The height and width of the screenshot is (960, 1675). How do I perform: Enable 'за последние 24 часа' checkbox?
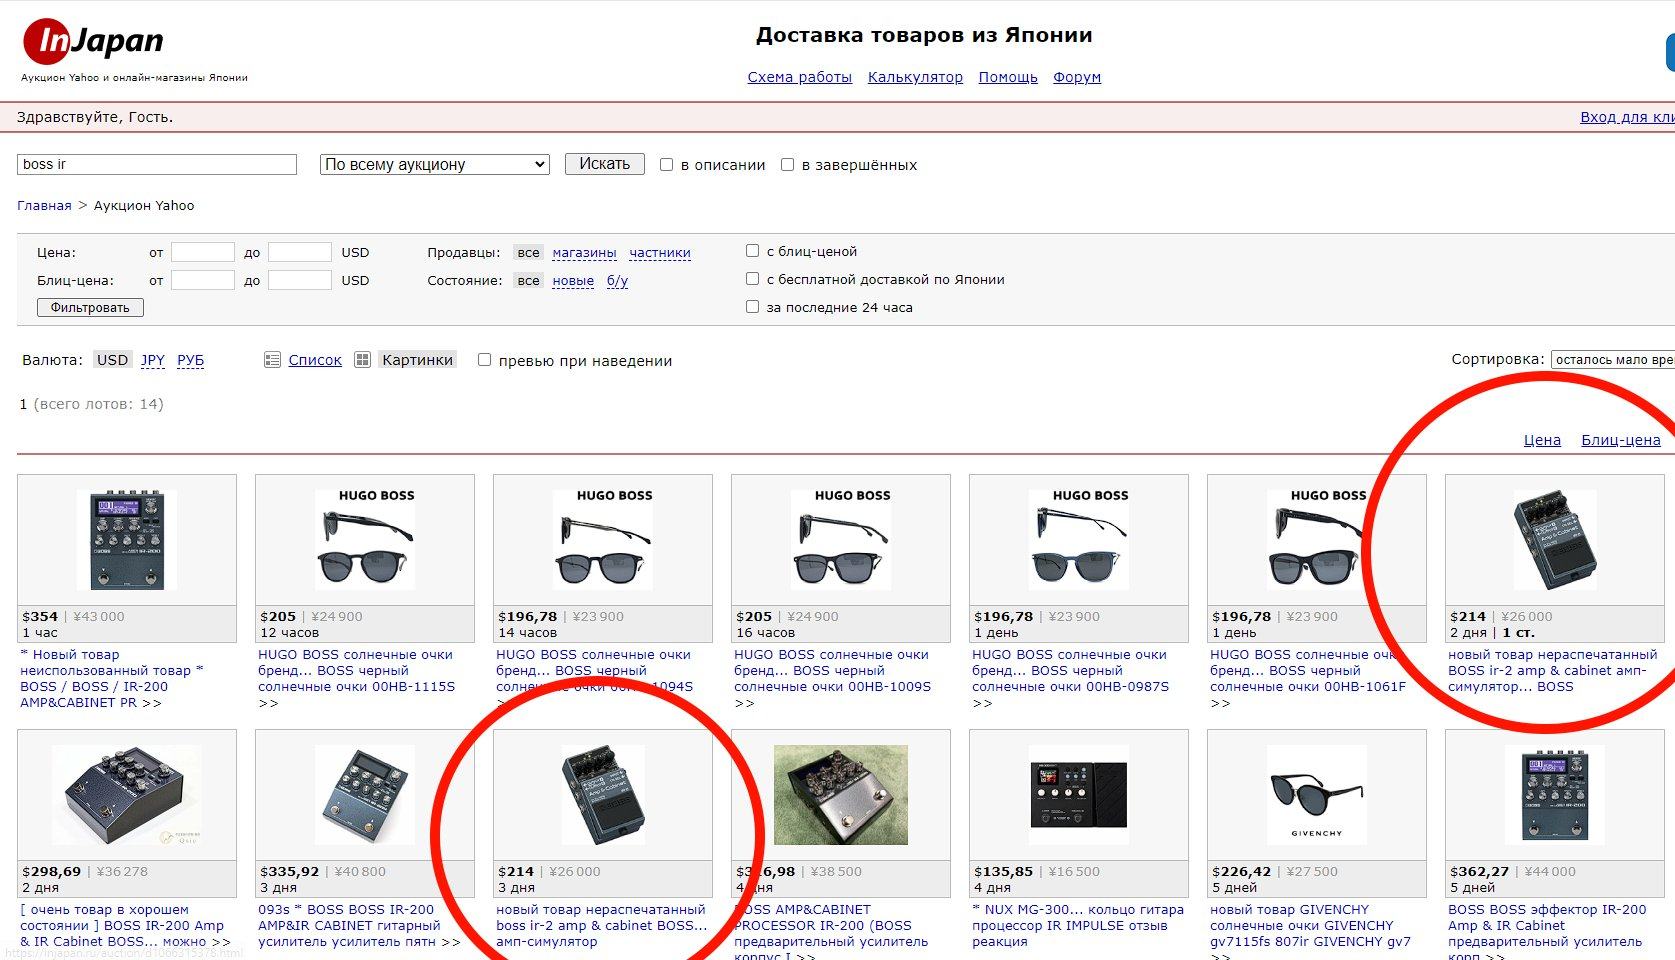coord(752,307)
